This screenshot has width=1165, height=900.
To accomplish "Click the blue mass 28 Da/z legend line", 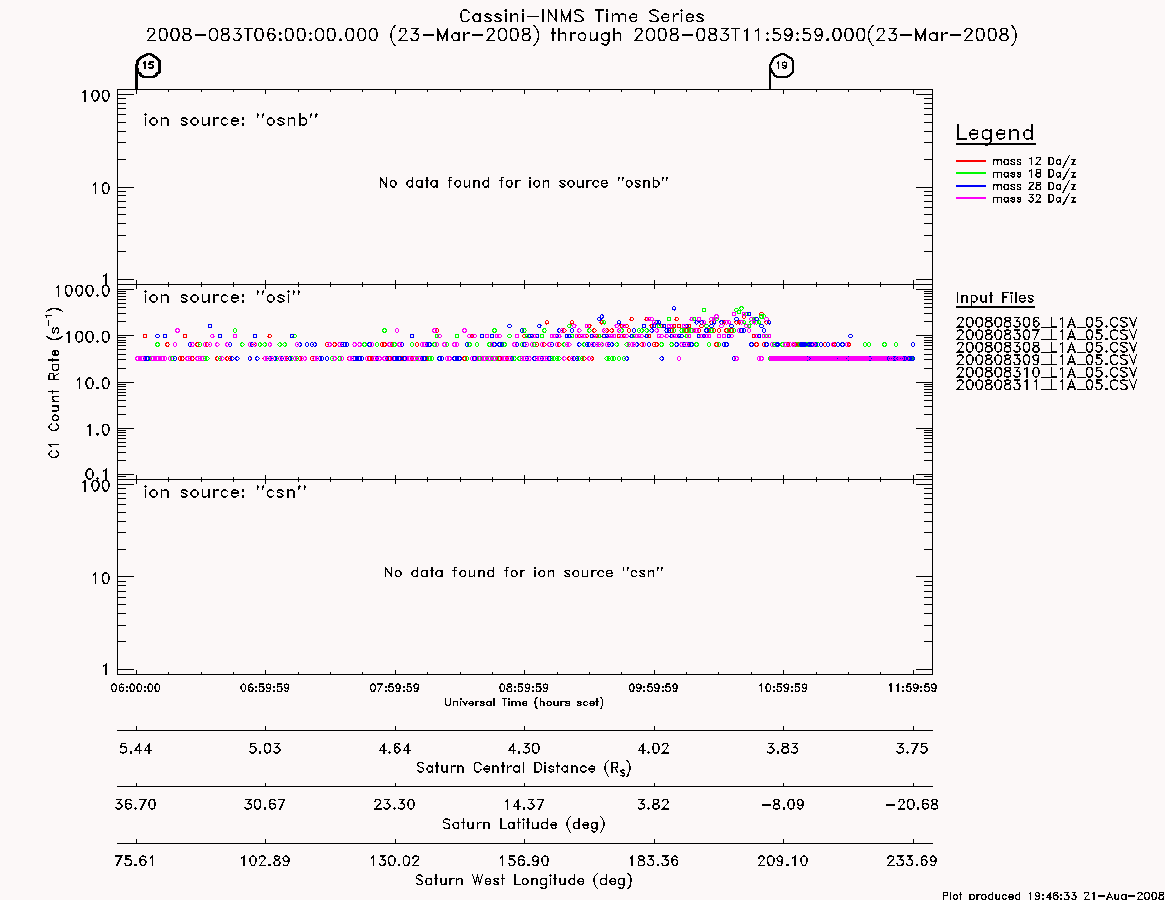I will coord(970,187).
